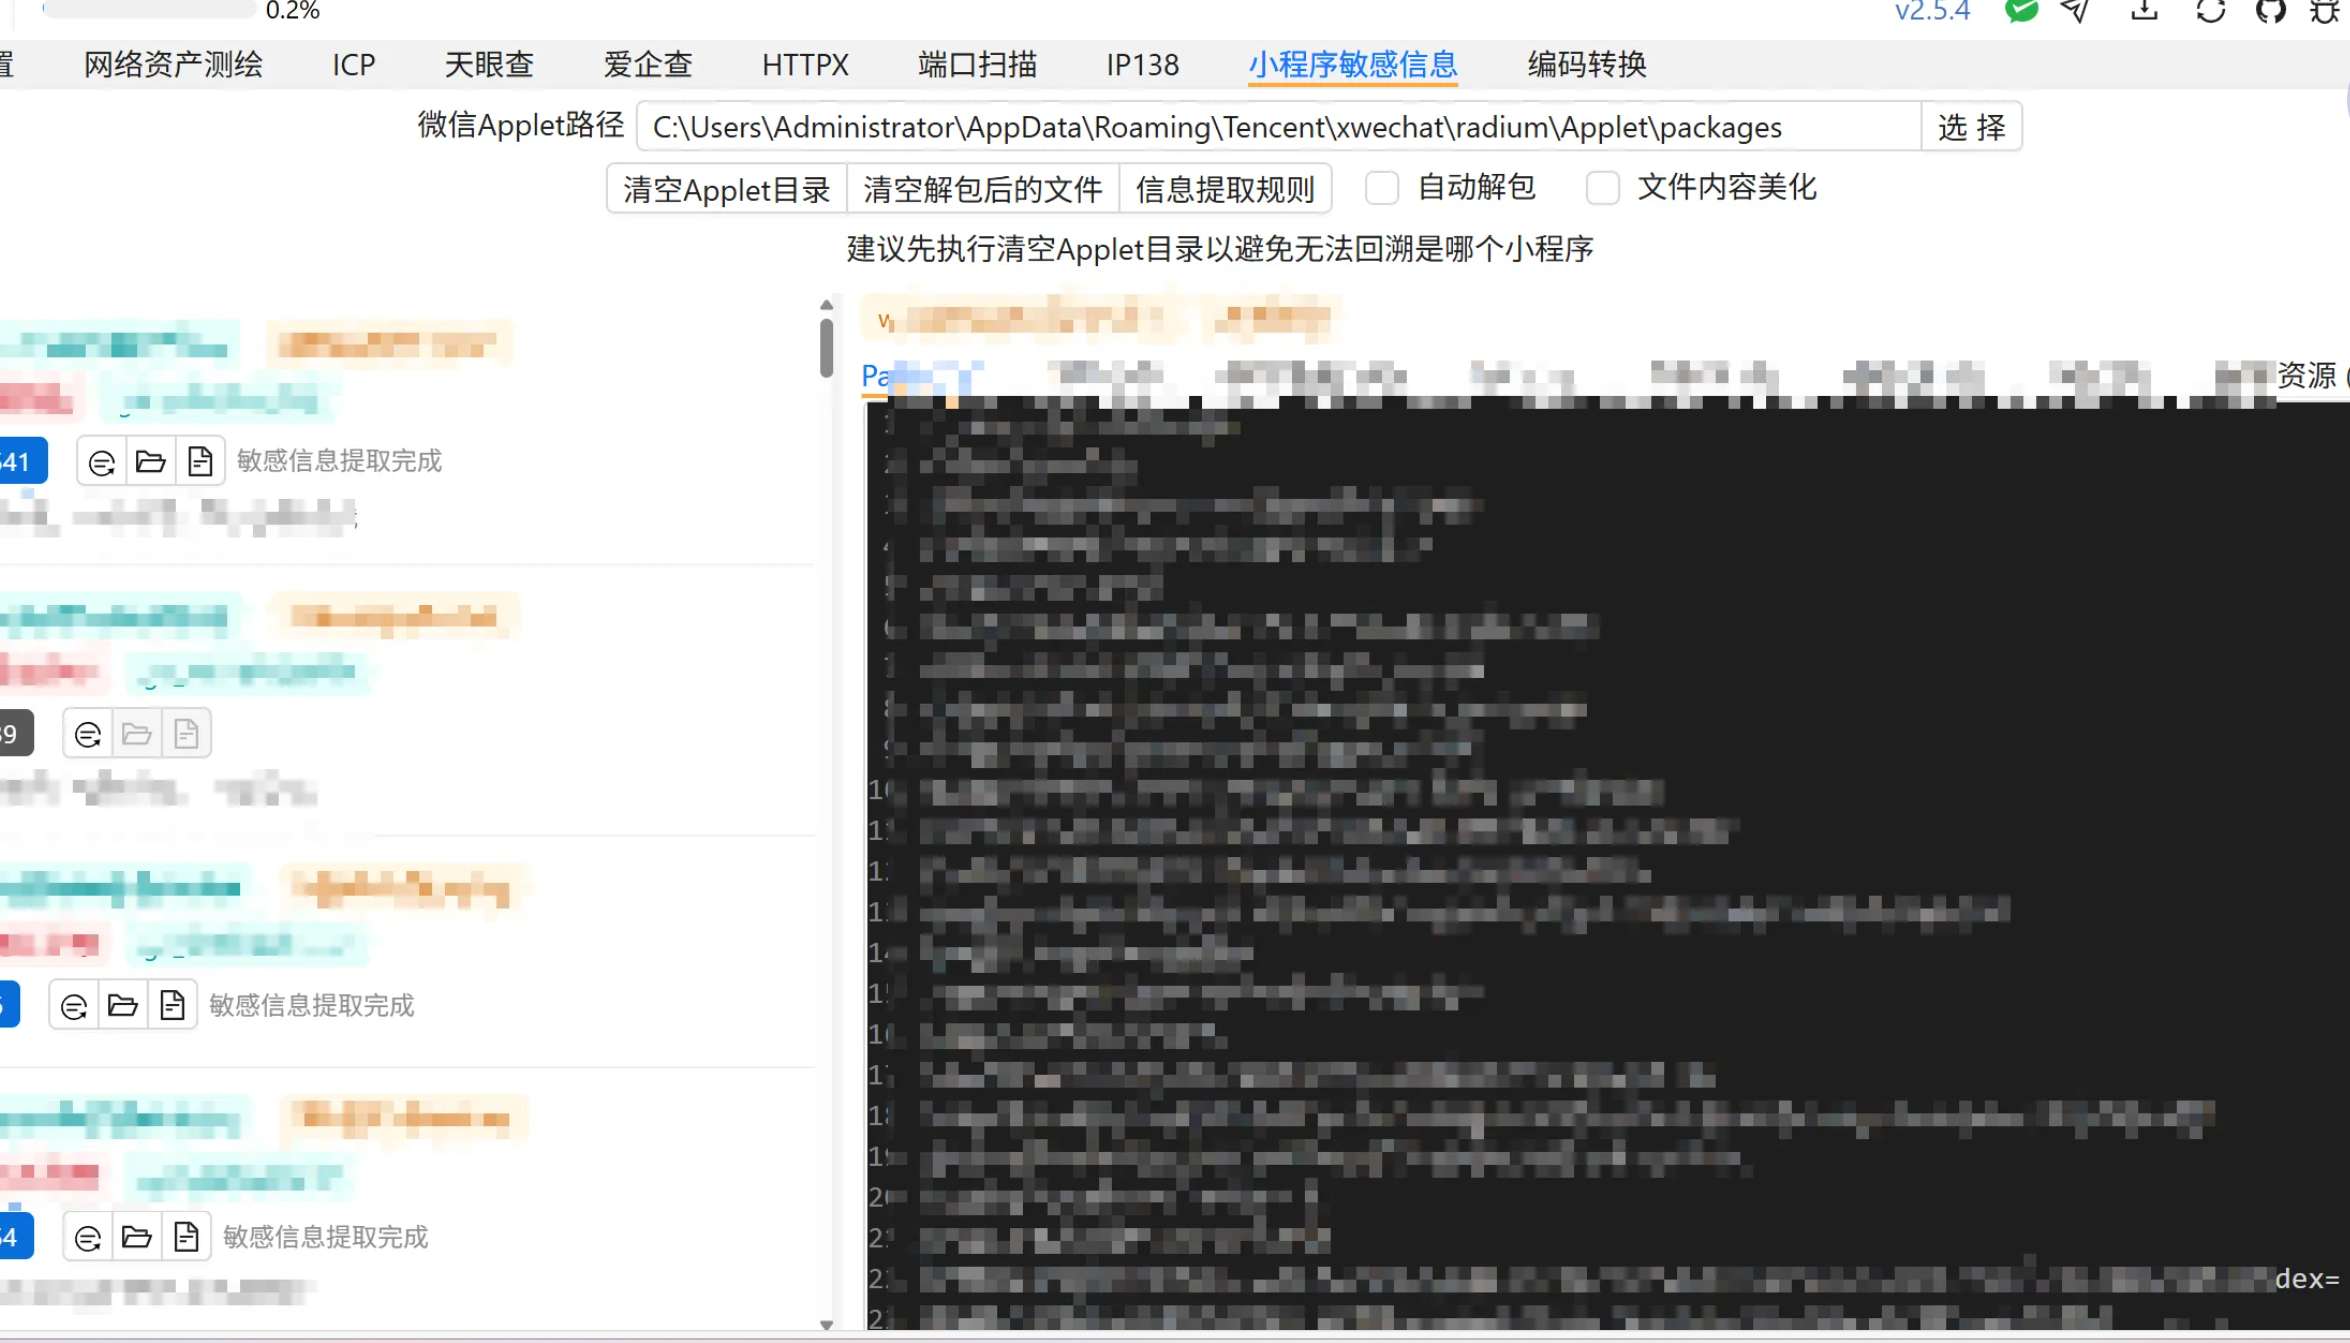This screenshot has width=2350, height=1343.
Task: Click the paper plane icon in top bar
Action: tap(2077, 10)
